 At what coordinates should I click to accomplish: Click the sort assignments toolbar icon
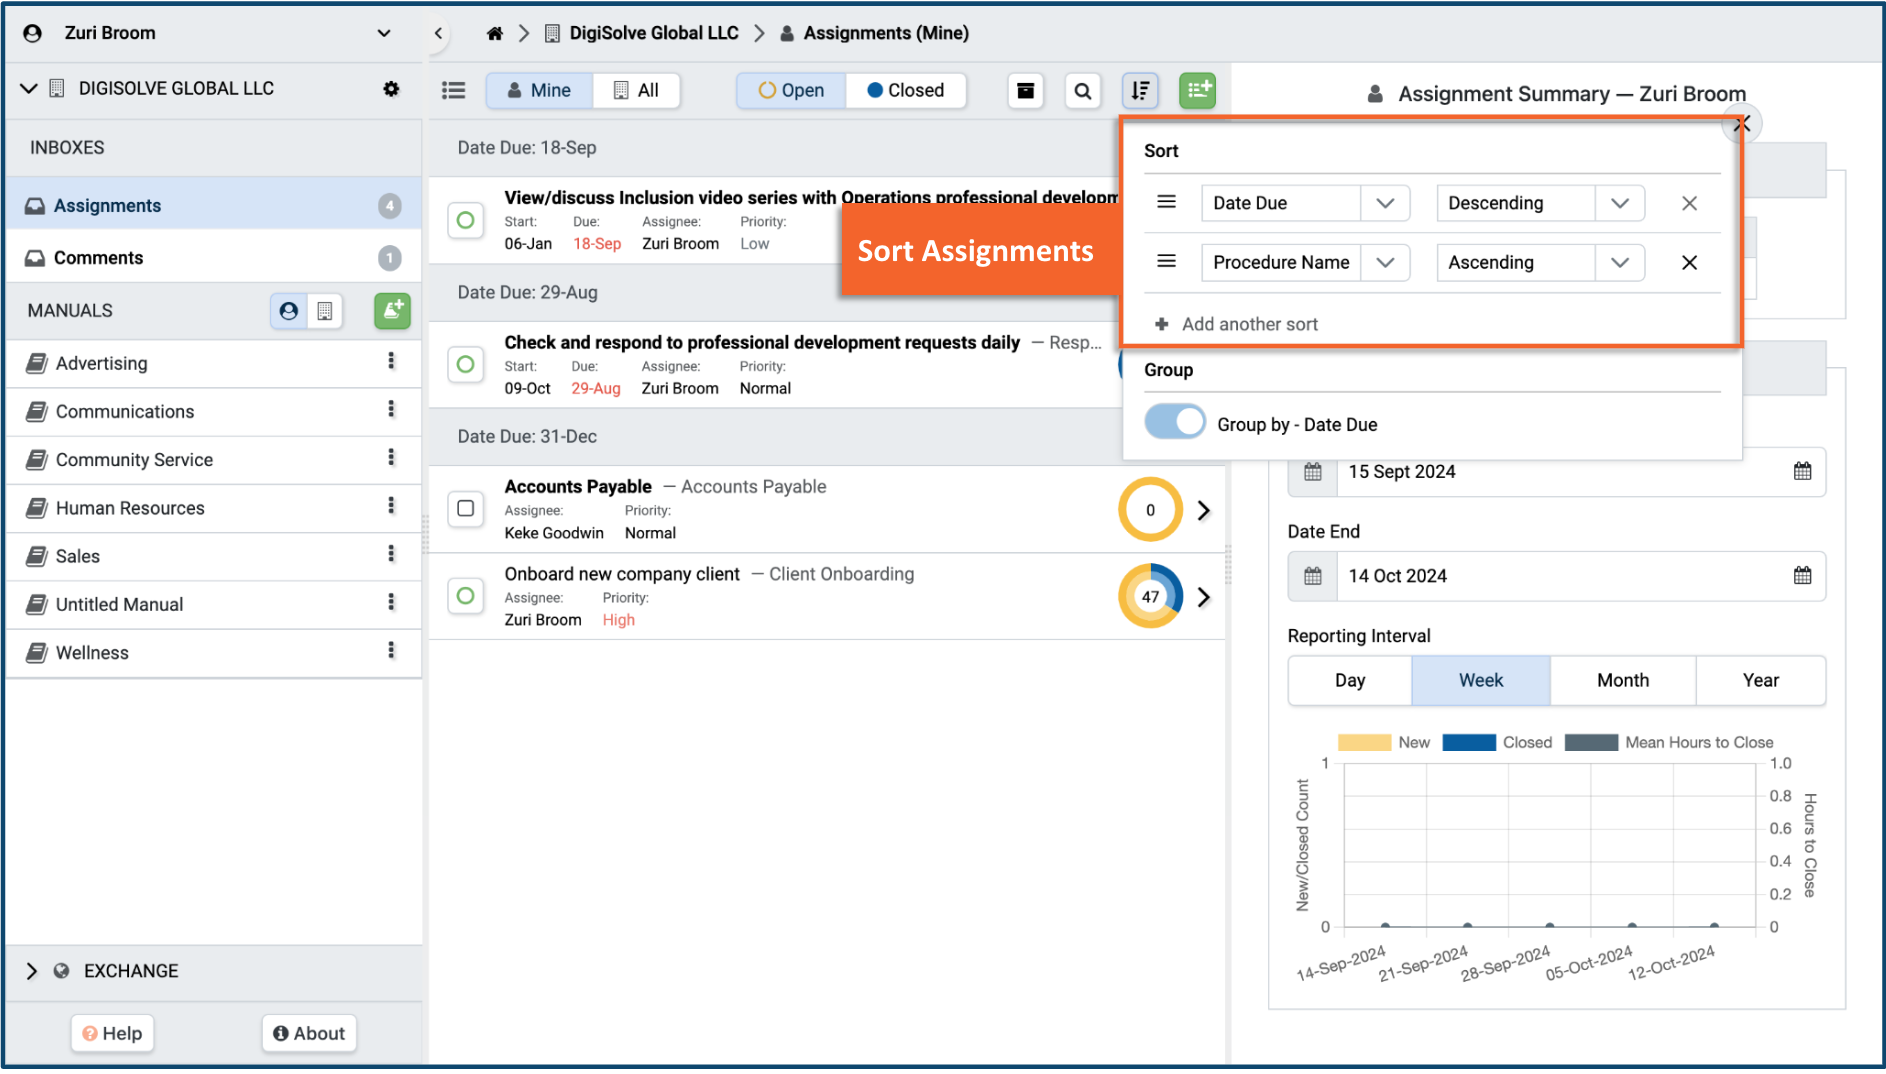point(1140,91)
